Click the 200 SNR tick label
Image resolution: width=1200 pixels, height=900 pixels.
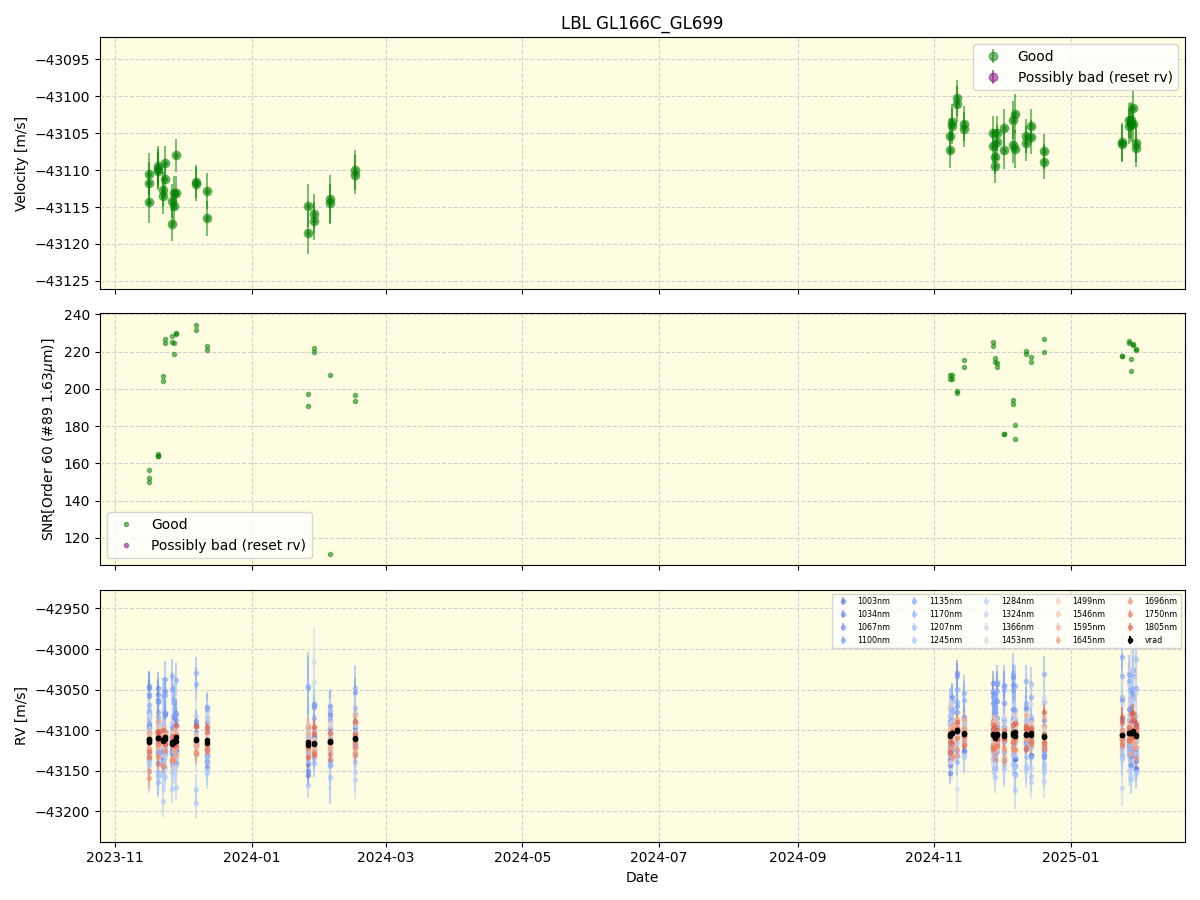point(79,389)
